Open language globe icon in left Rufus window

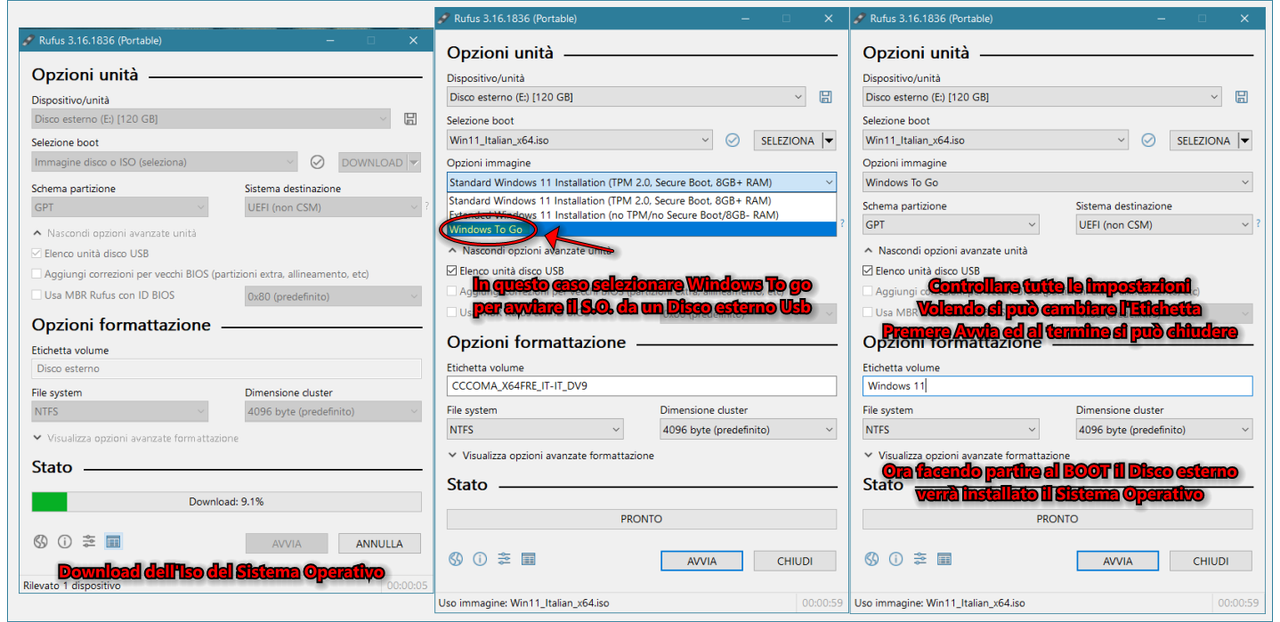tap(41, 542)
